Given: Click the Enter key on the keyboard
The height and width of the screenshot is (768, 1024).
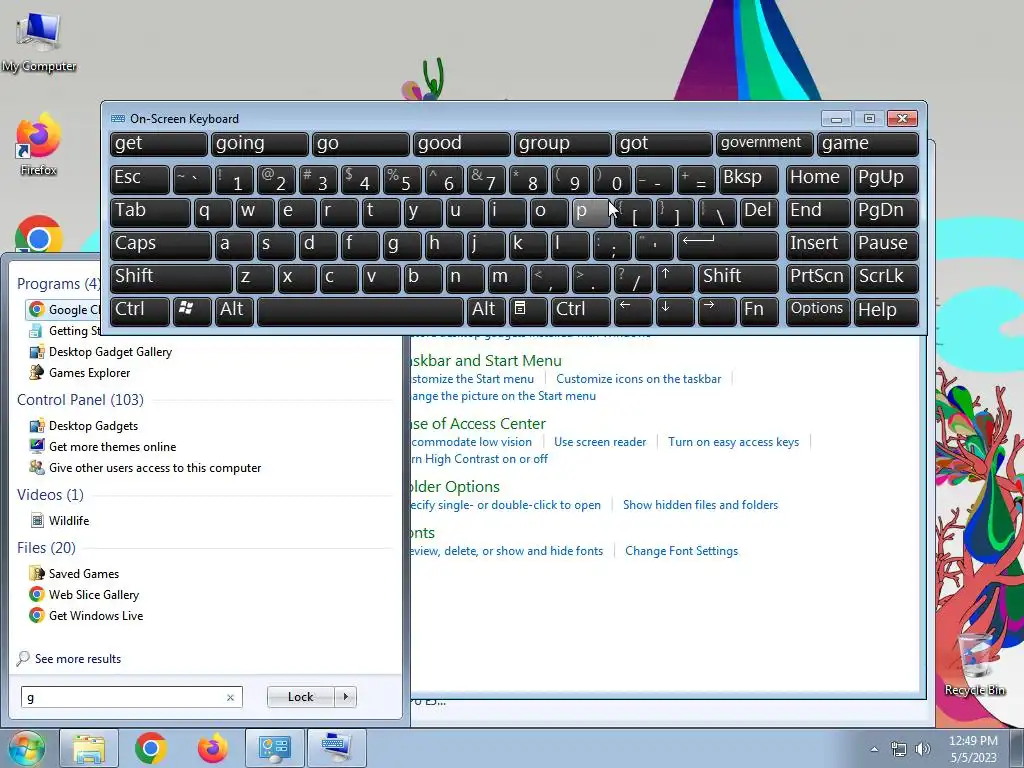Looking at the screenshot, I should point(728,245).
